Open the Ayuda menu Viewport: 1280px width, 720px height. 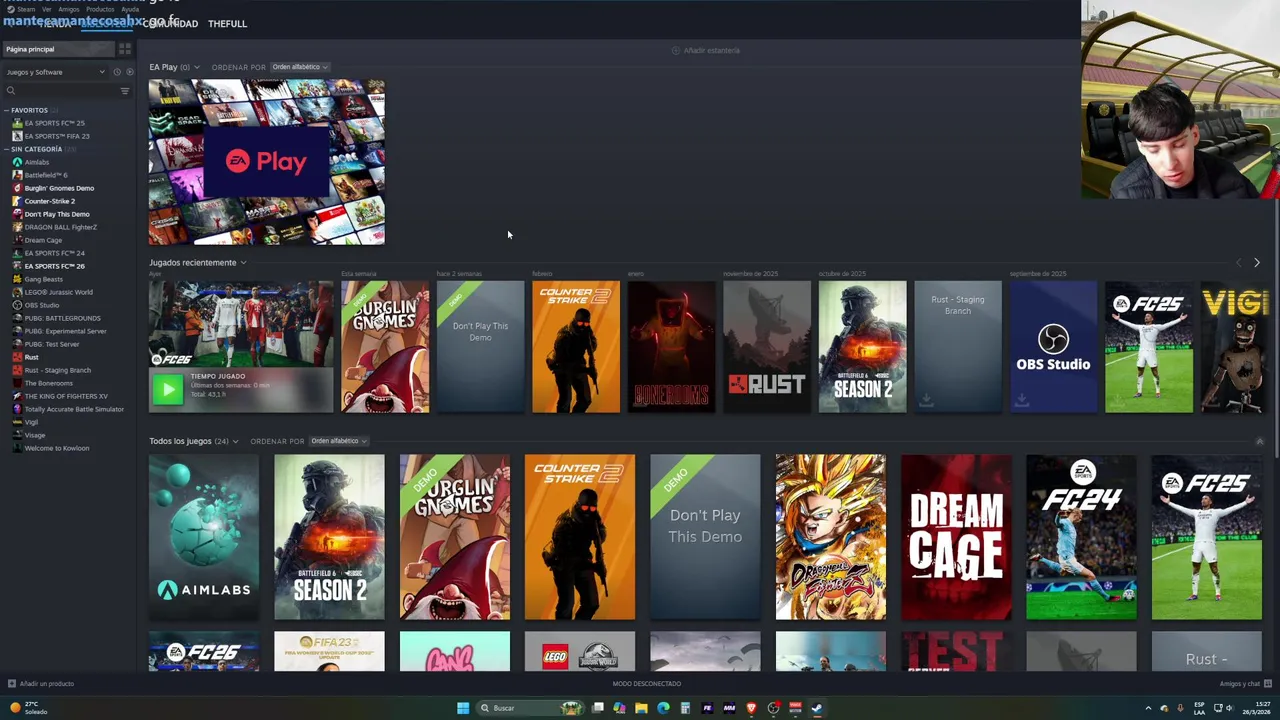coord(130,9)
